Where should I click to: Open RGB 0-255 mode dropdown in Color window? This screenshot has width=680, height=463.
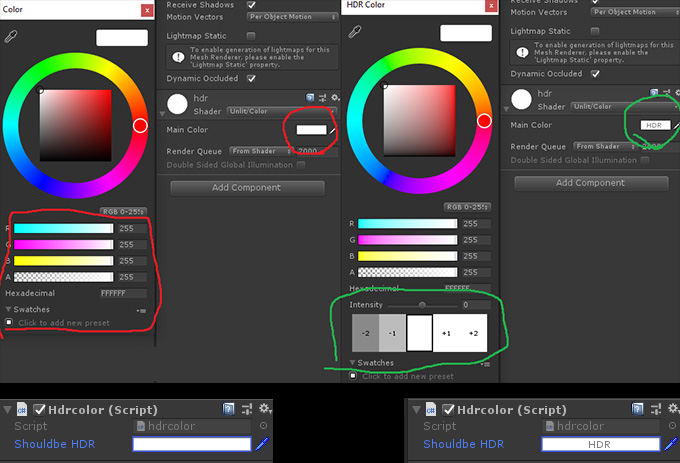point(124,212)
